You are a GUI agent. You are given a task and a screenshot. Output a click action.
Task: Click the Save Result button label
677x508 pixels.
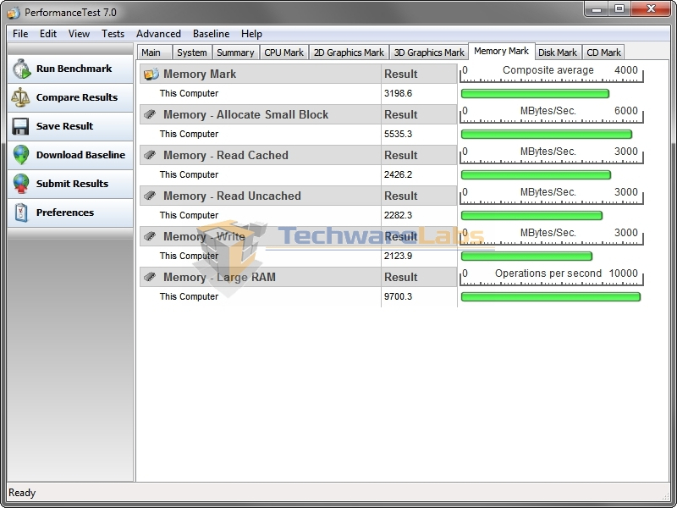pyautogui.click(x=65, y=126)
